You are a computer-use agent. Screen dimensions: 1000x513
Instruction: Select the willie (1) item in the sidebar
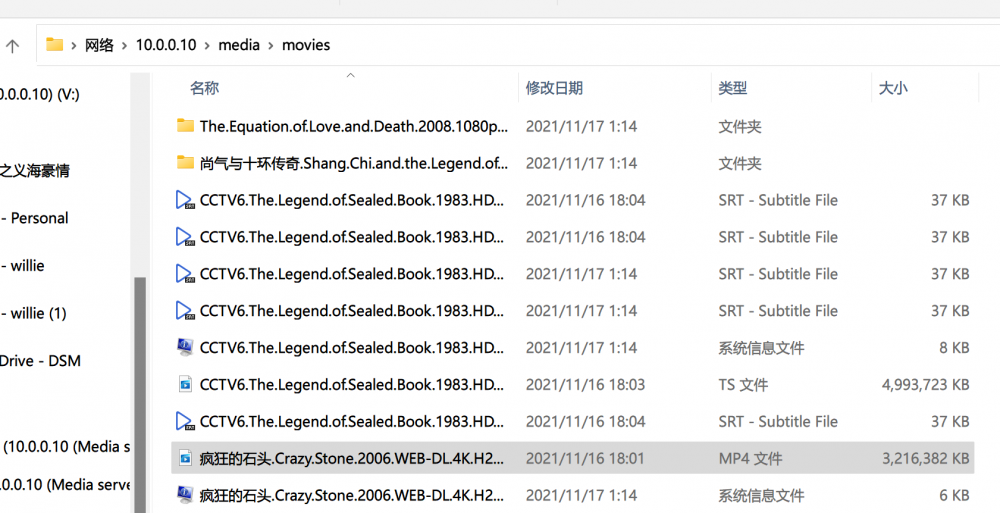click(34, 313)
